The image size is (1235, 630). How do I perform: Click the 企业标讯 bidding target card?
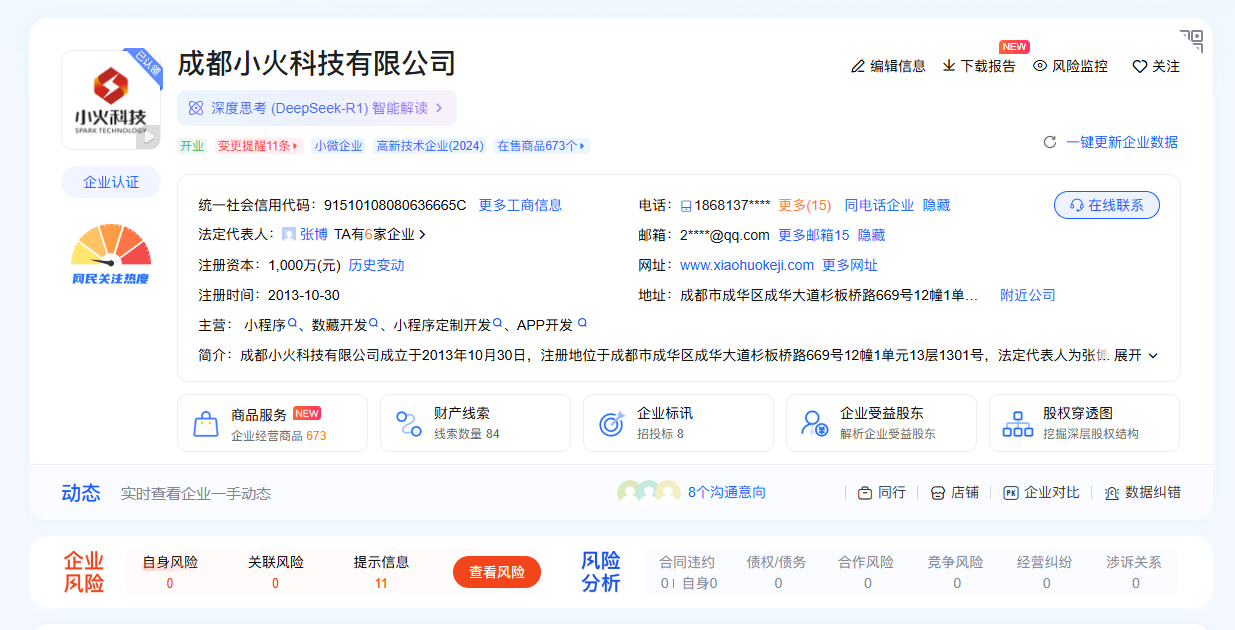[x=678, y=423]
